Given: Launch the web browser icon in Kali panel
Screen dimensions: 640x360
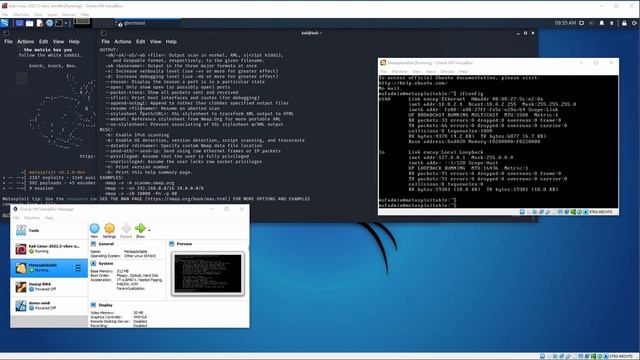Looking at the screenshot, I should 49,23.
